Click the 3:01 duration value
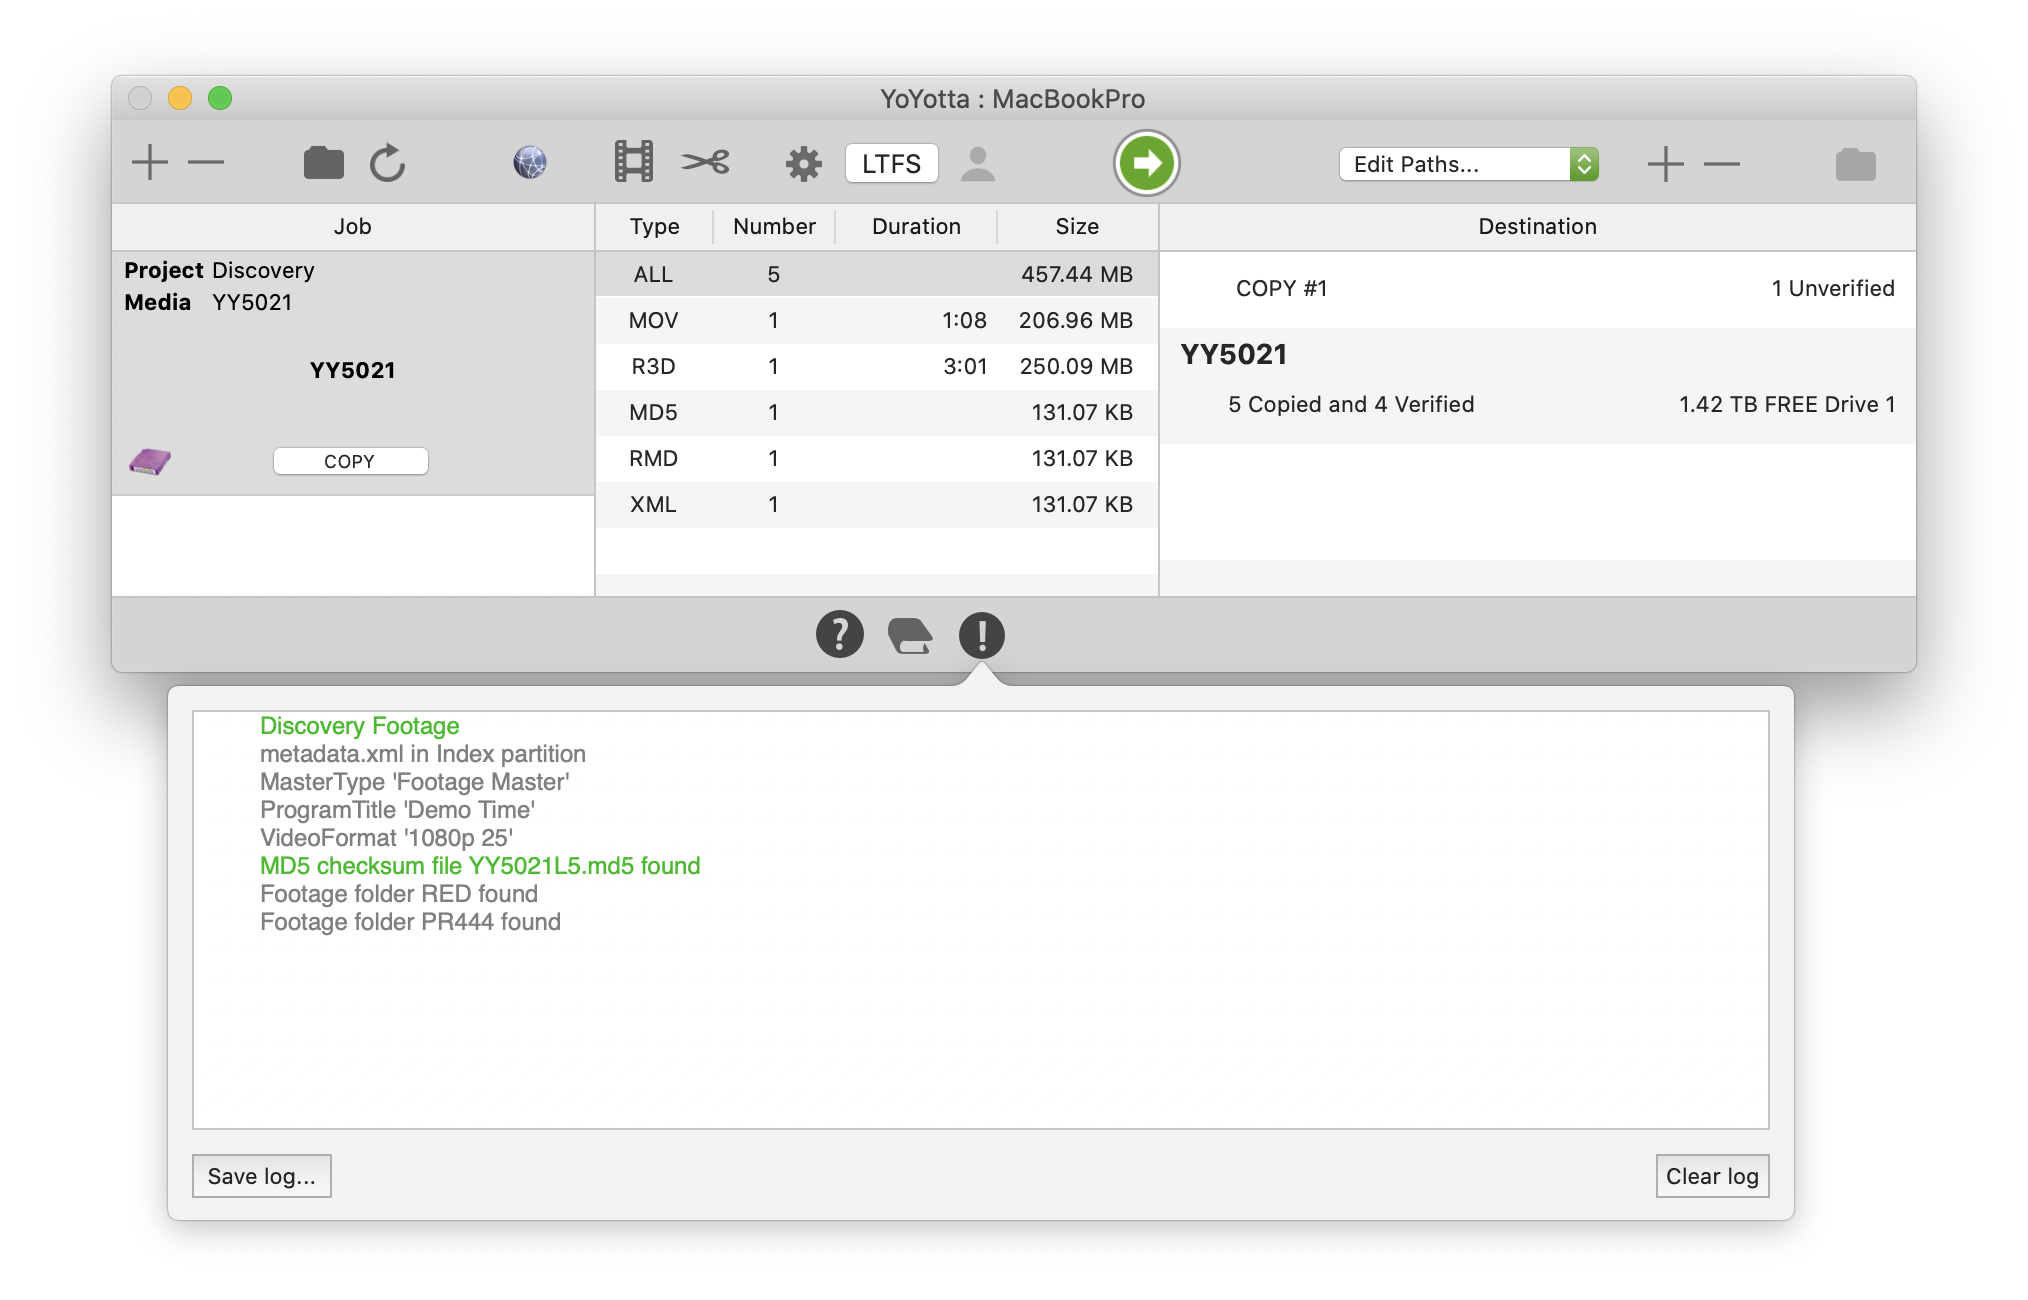The image size is (2028, 1300). coord(965,366)
